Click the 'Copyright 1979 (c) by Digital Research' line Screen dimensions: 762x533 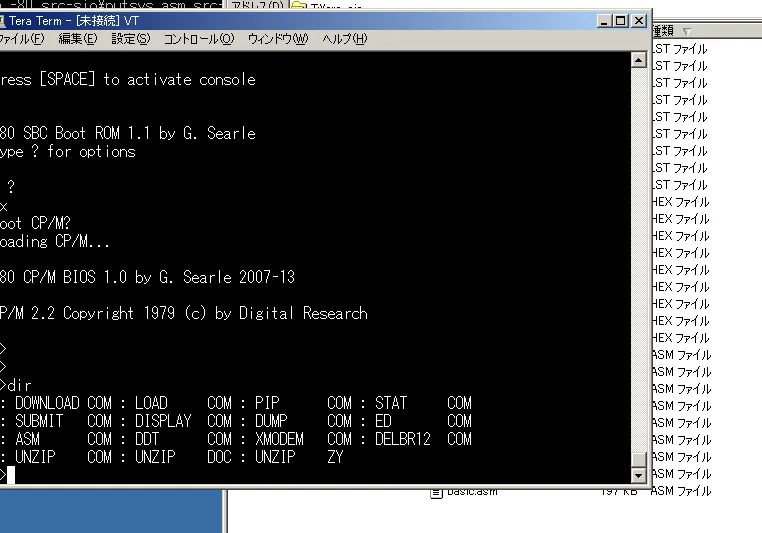point(184,313)
